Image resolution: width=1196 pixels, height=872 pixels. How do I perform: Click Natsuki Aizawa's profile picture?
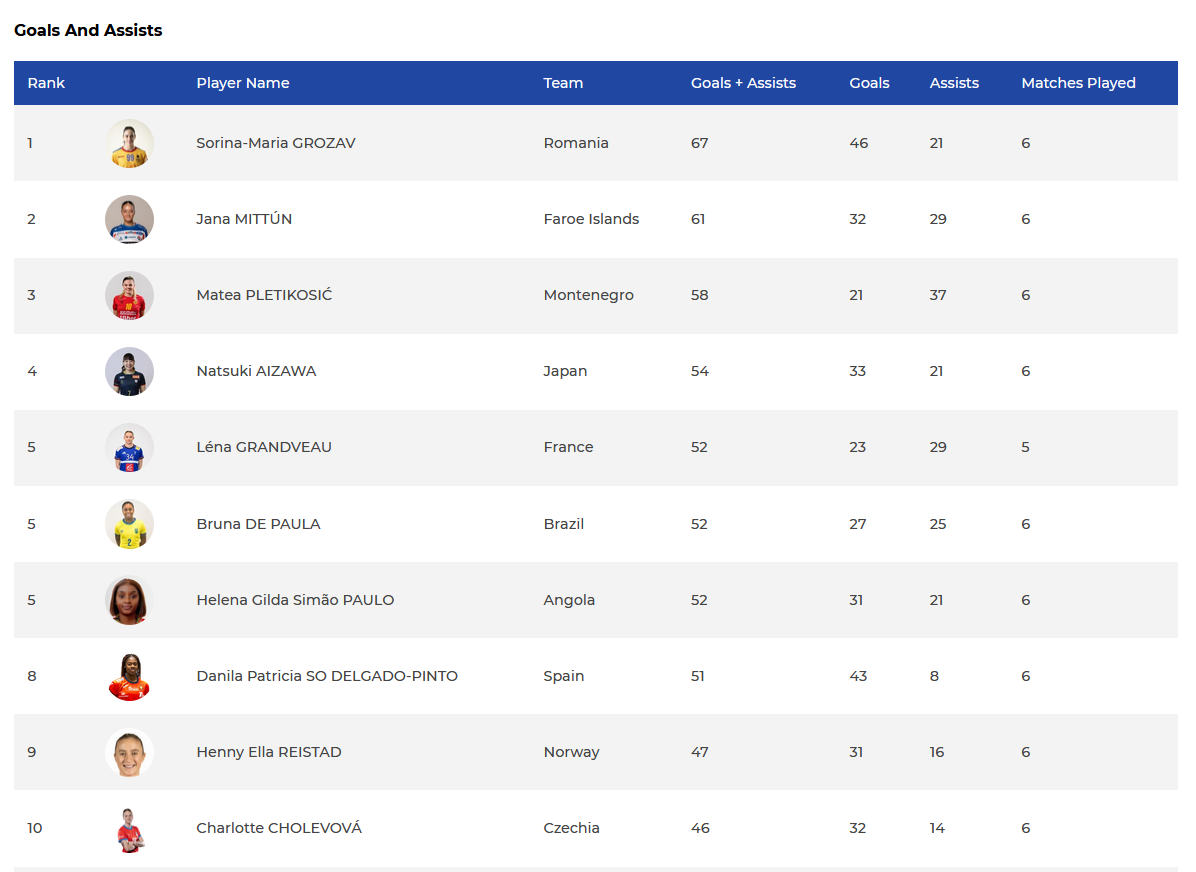click(129, 371)
